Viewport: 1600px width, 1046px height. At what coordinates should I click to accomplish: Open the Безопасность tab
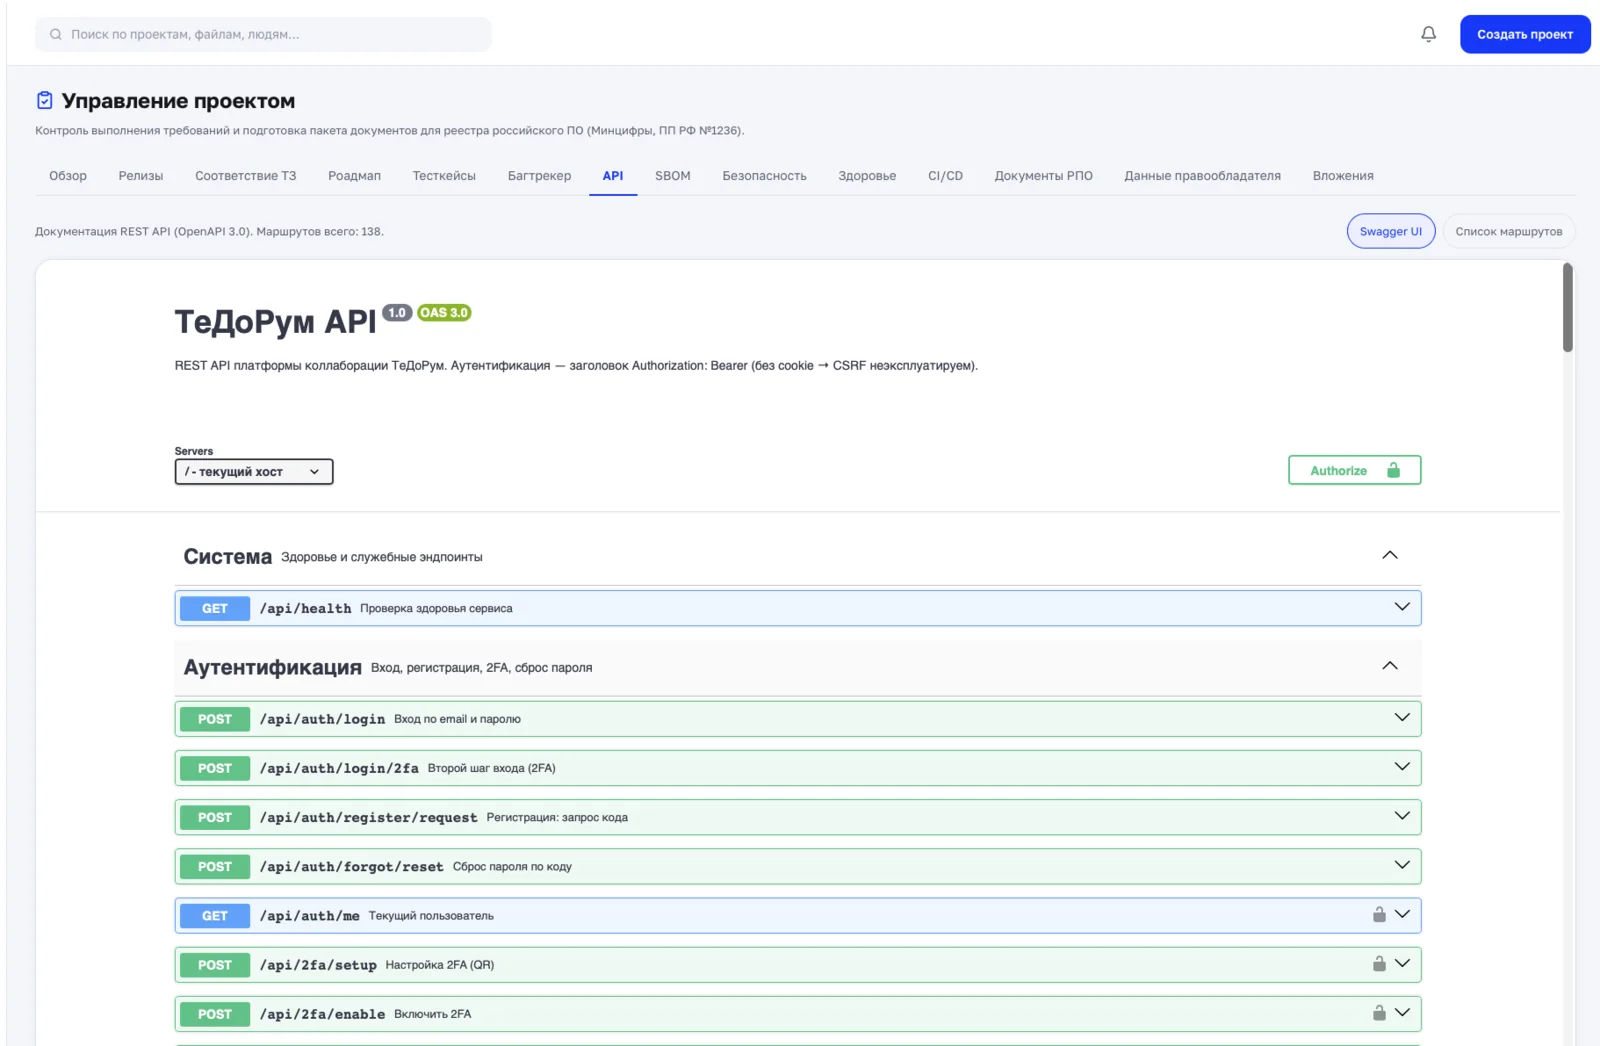pyautogui.click(x=765, y=176)
